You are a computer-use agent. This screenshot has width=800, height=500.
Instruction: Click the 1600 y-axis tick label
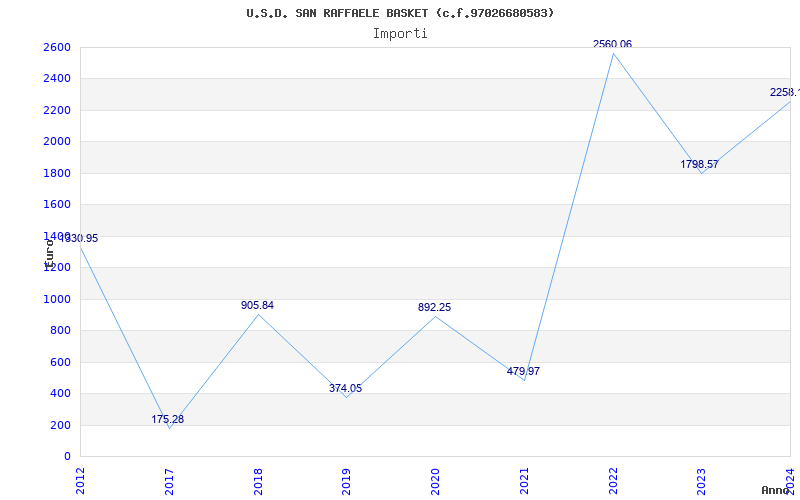(57, 205)
